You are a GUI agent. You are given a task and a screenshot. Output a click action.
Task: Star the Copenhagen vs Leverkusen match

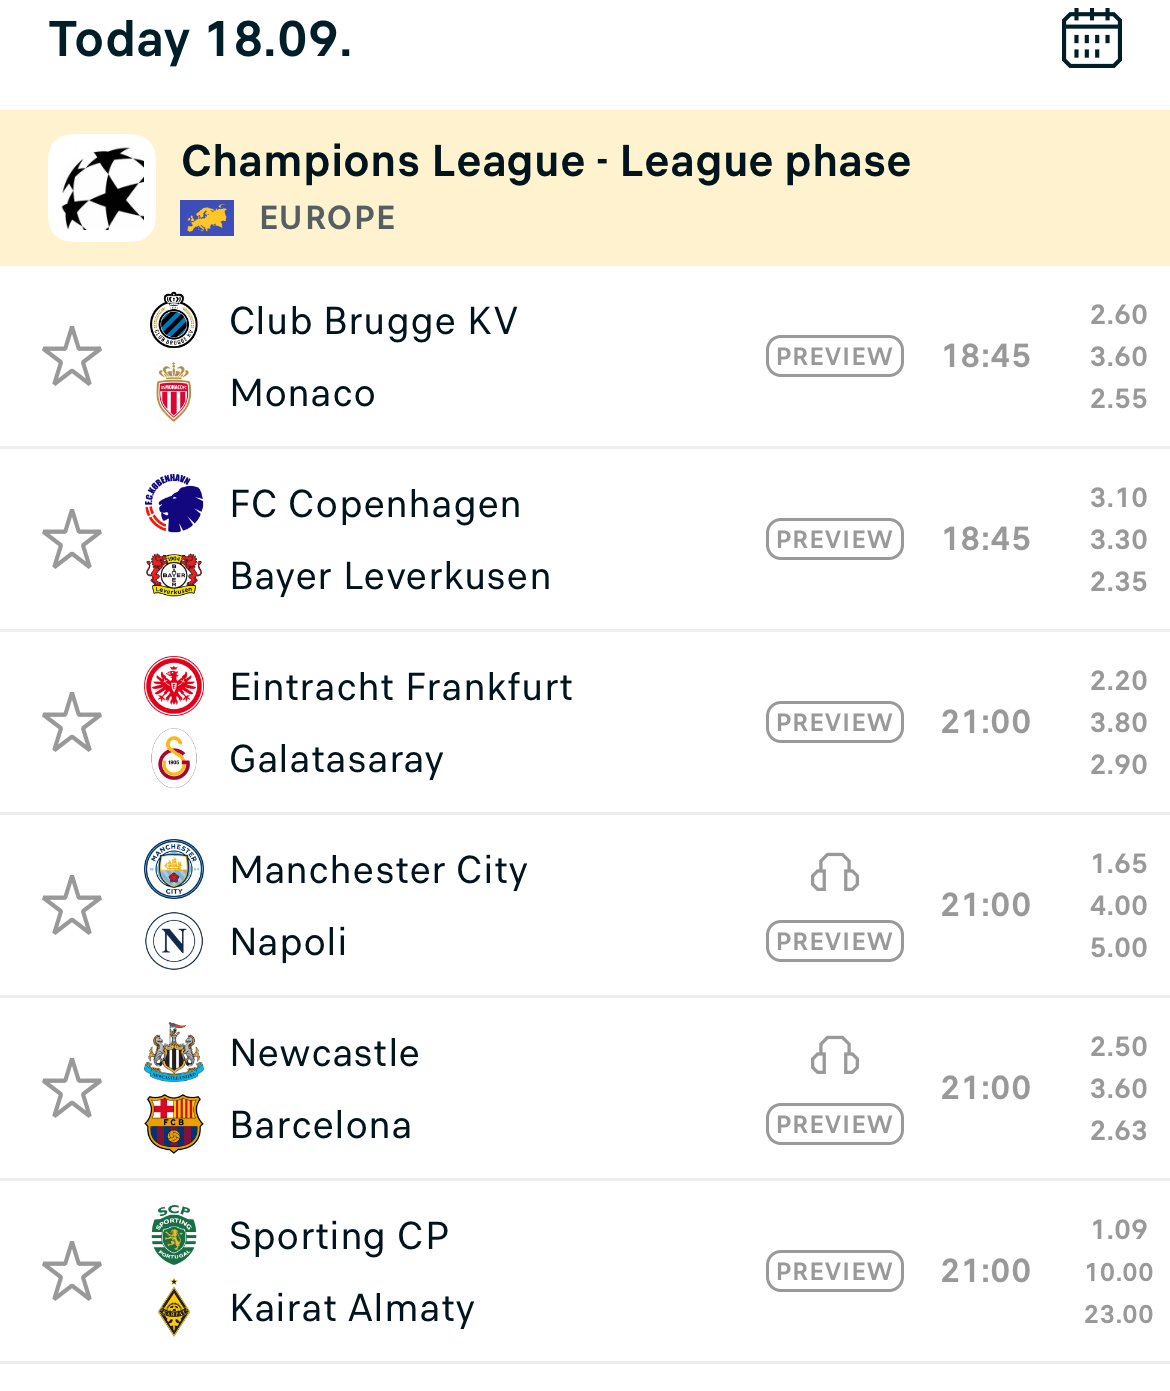click(72, 540)
